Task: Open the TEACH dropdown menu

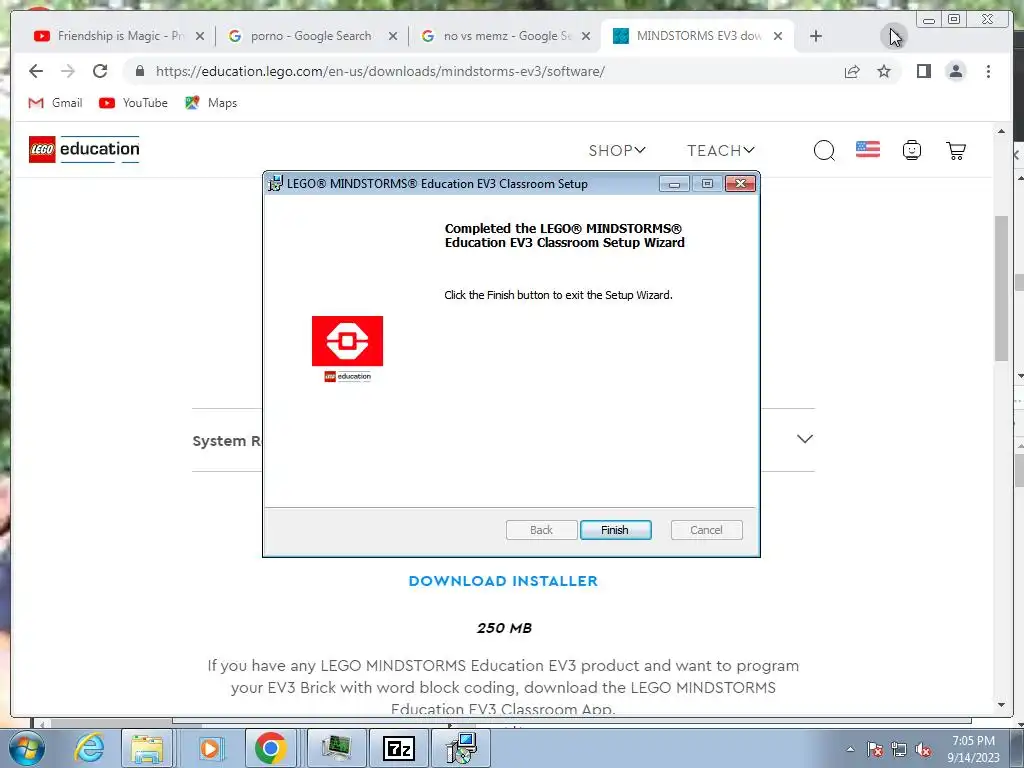Action: pyautogui.click(x=720, y=151)
